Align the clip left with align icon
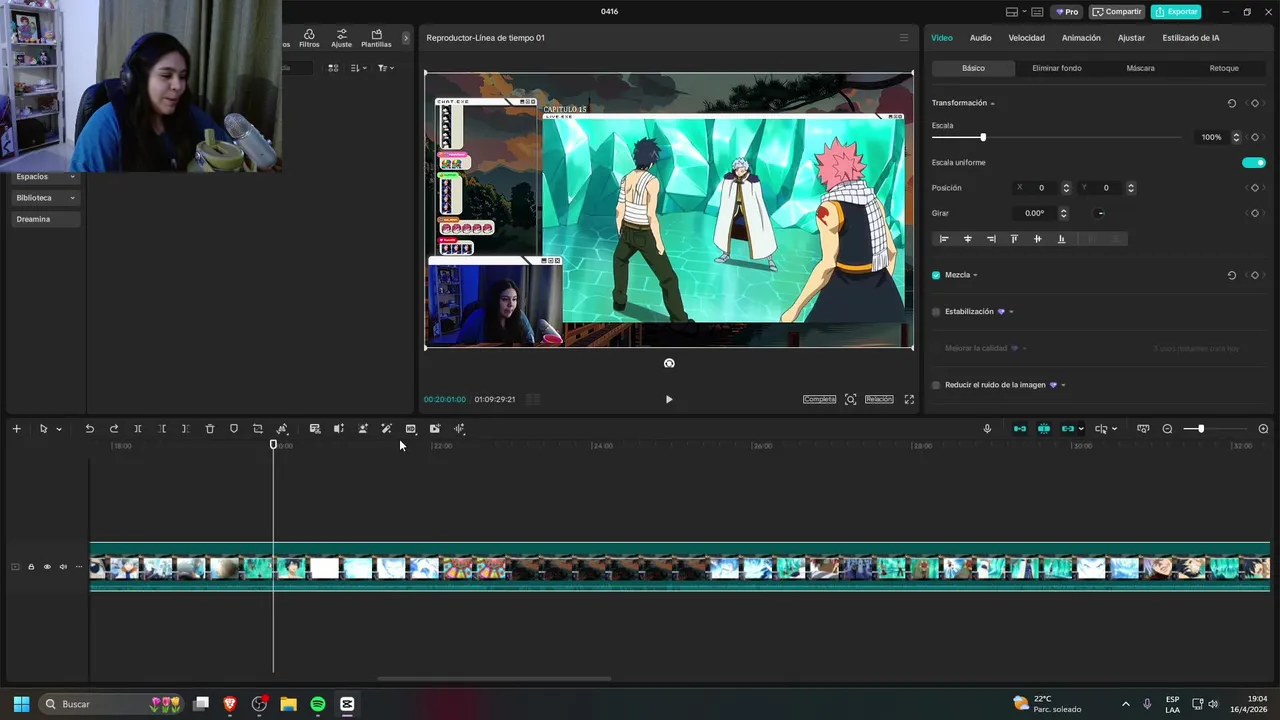The height and width of the screenshot is (720, 1280). [944, 239]
